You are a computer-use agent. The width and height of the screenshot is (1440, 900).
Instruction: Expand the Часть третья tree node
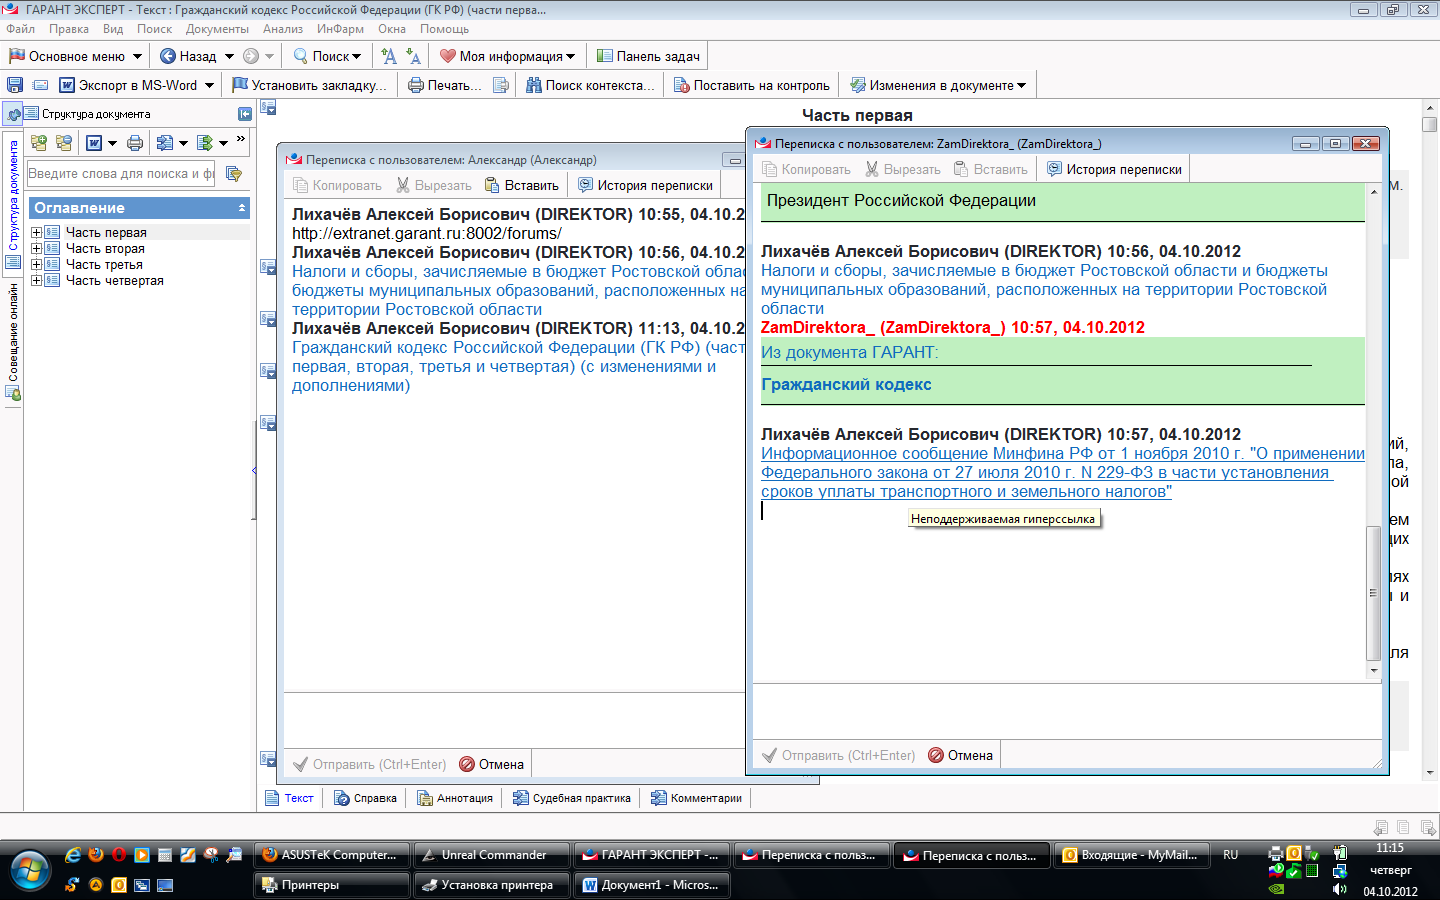coord(36,264)
